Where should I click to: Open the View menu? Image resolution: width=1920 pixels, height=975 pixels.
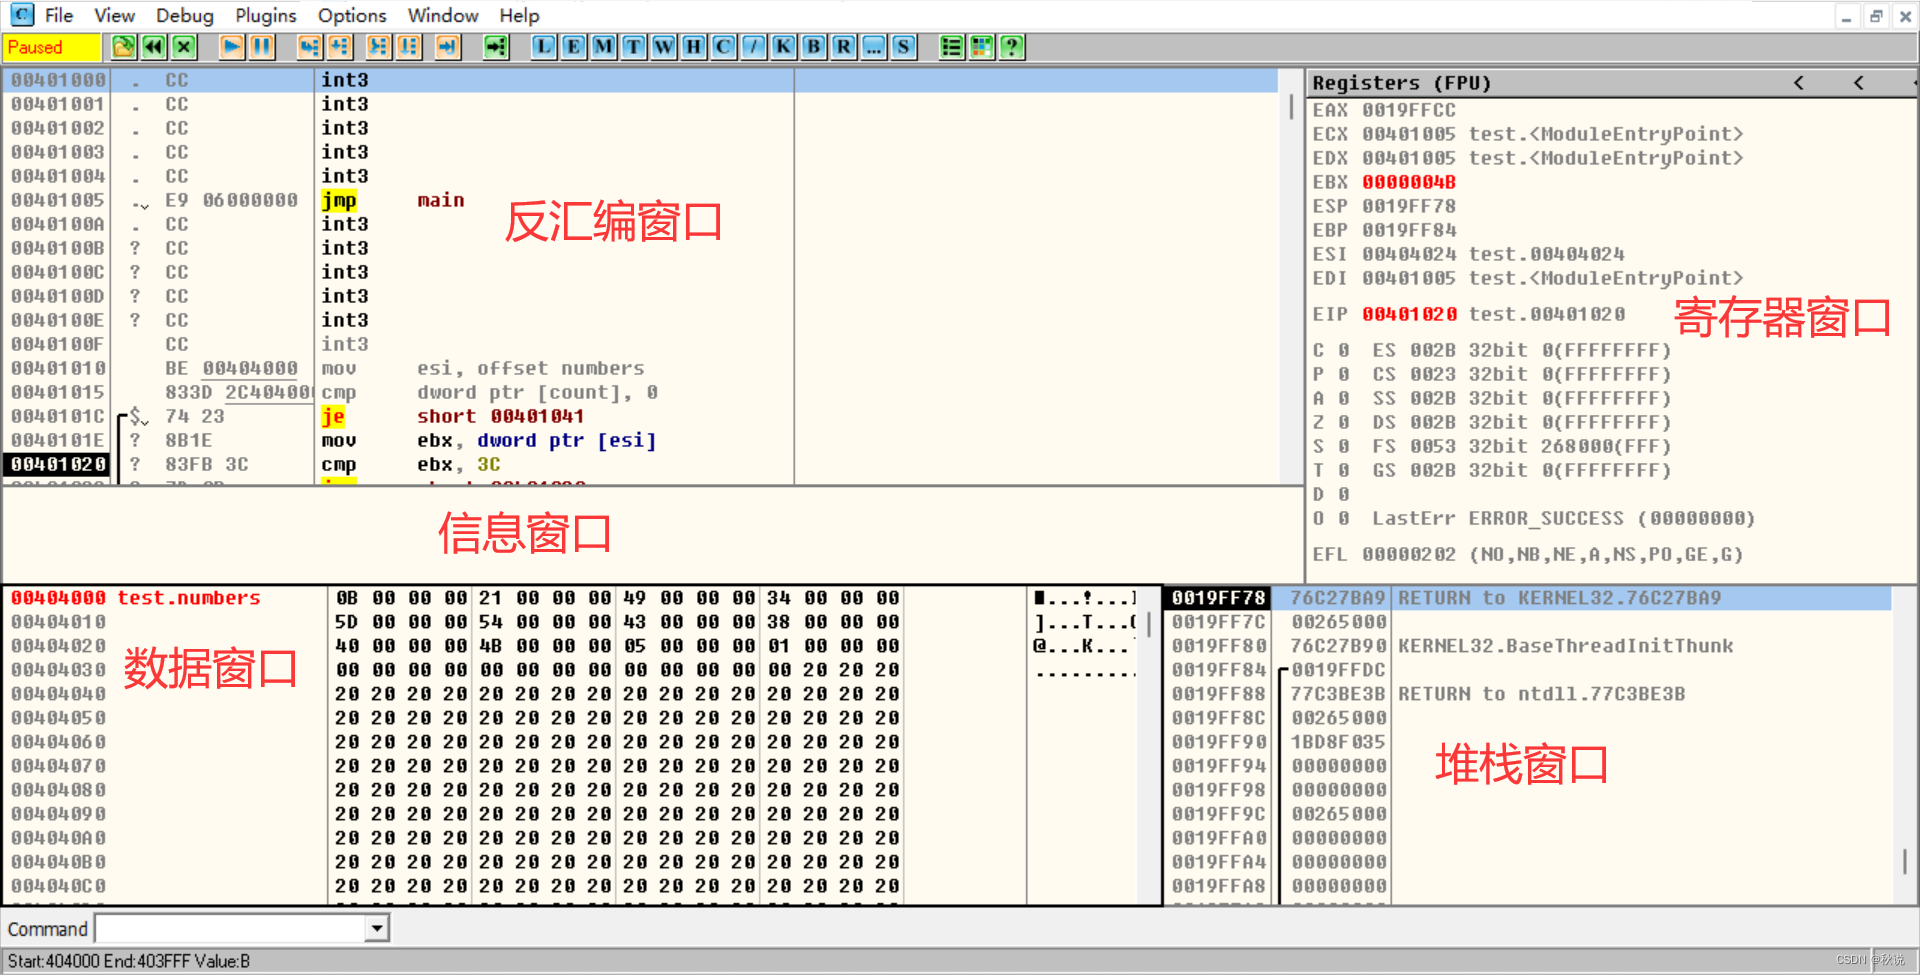pos(115,15)
